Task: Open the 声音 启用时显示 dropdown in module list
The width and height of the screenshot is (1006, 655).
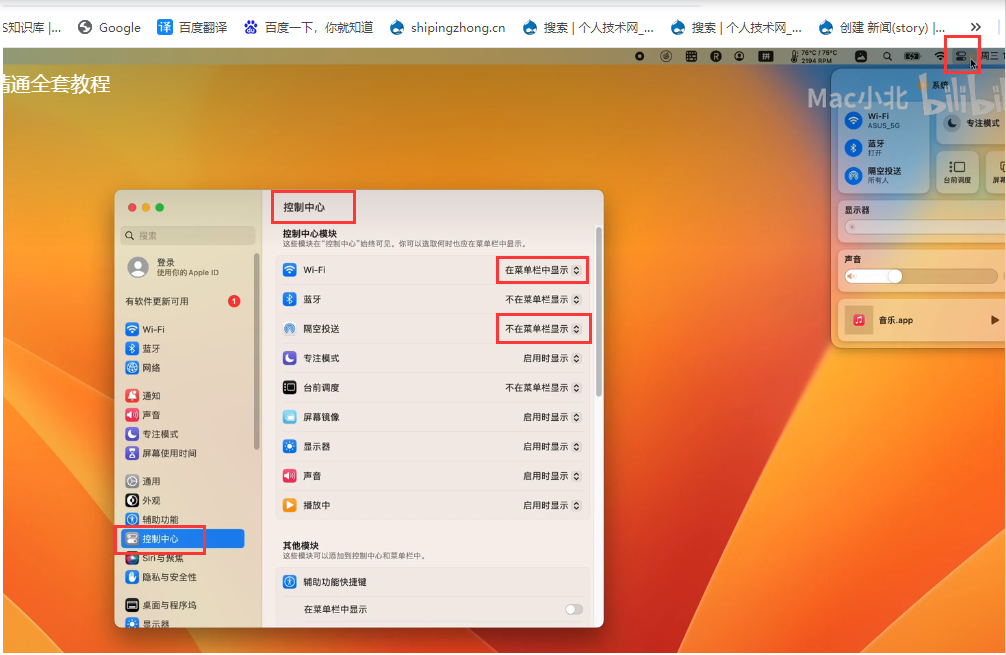Action: pyautogui.click(x=551, y=476)
